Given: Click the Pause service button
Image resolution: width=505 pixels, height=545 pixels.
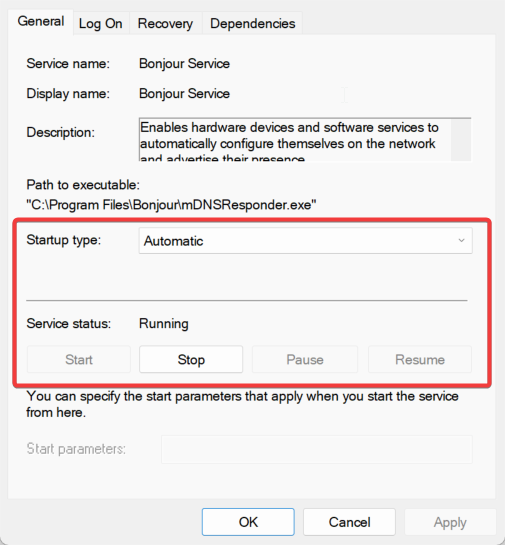Looking at the screenshot, I should pyautogui.click(x=305, y=359).
